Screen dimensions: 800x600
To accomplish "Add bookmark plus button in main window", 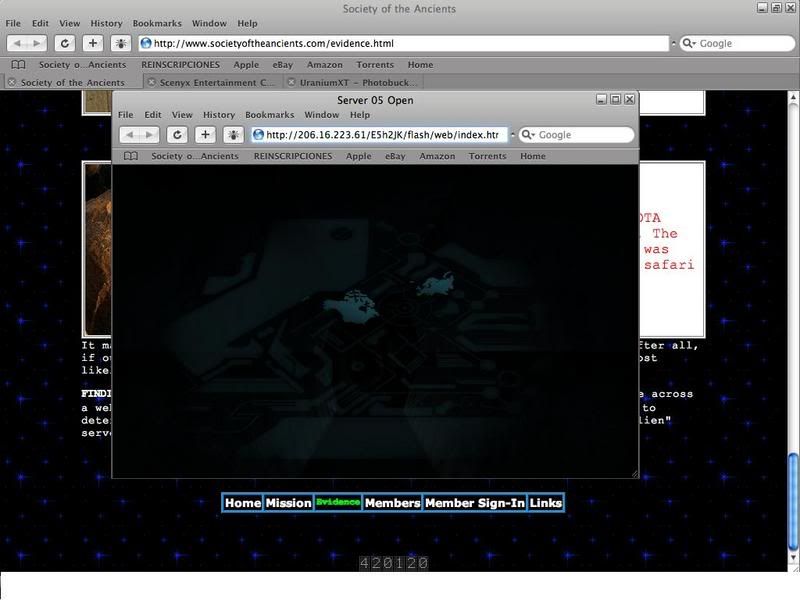I will (x=92, y=43).
